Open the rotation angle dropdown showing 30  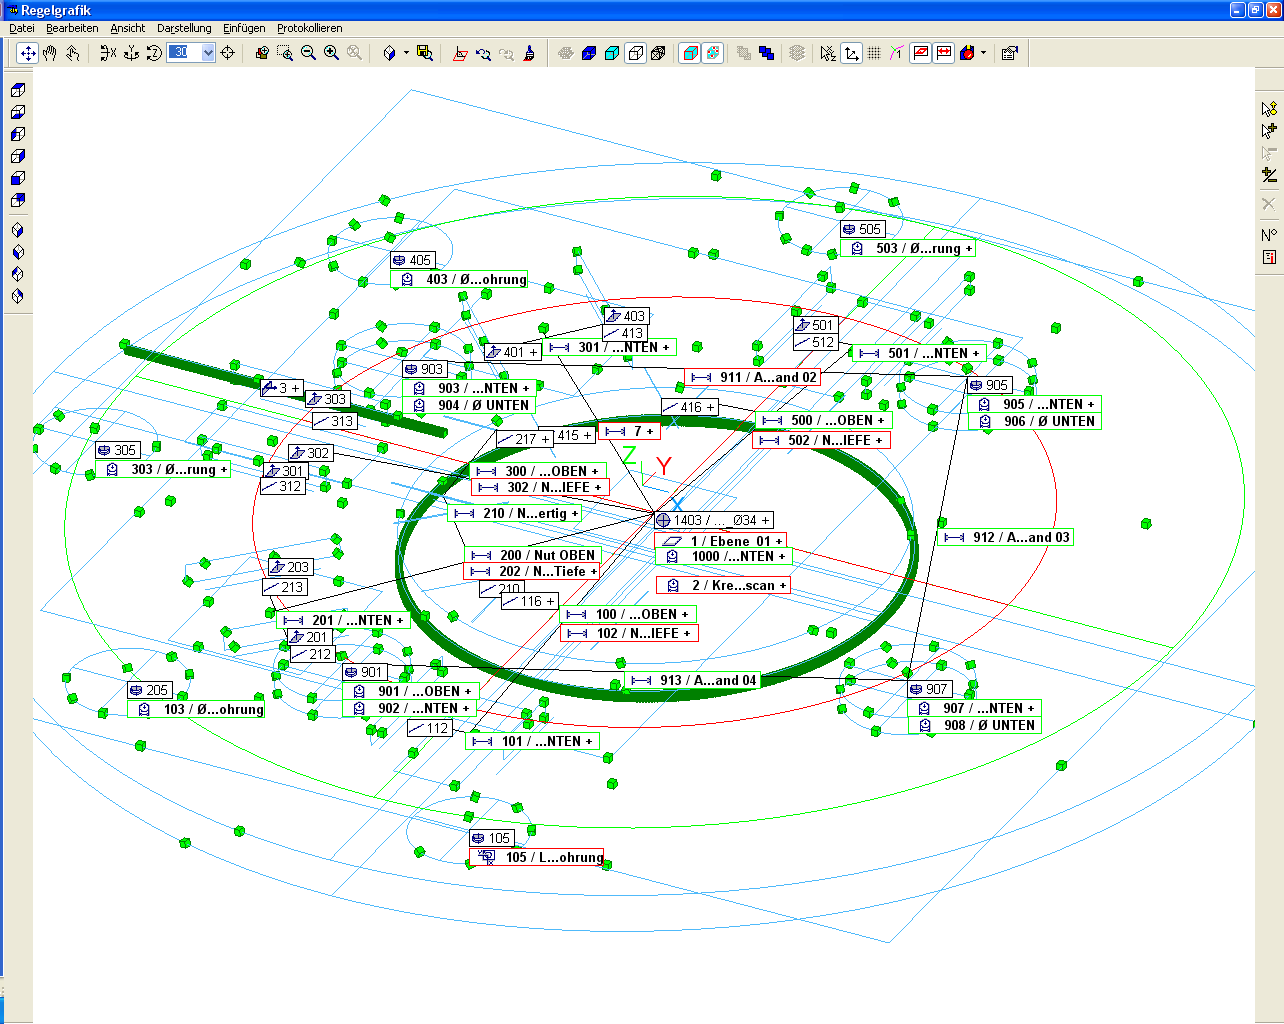pos(208,53)
